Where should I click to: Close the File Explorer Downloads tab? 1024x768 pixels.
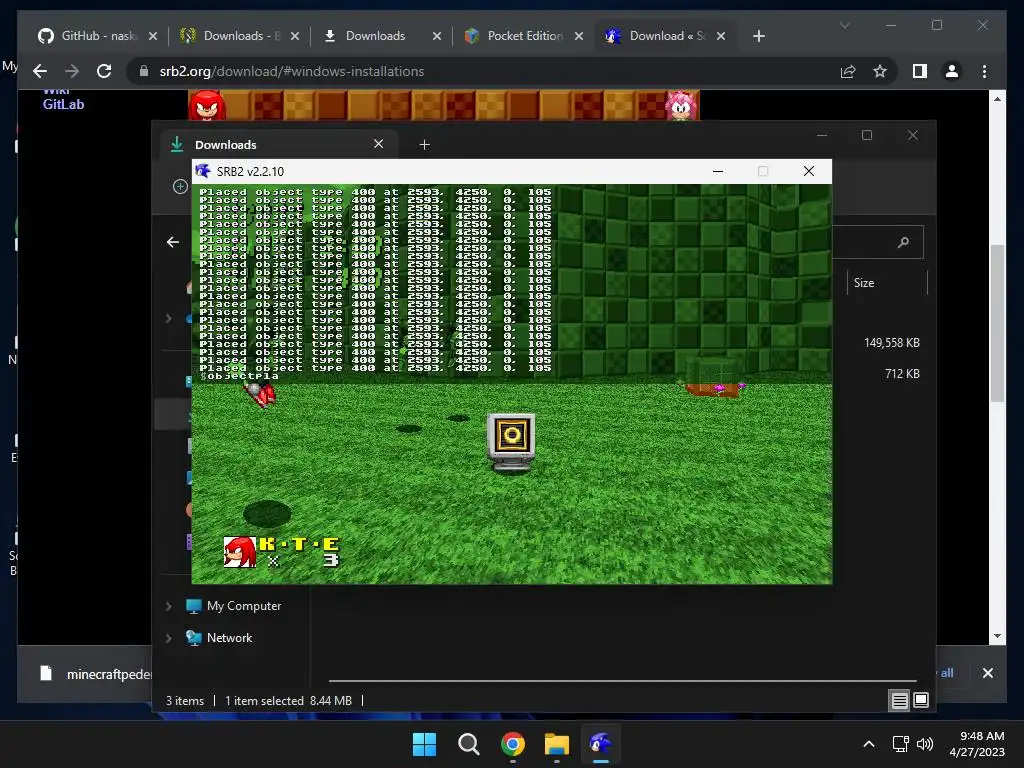coord(378,144)
